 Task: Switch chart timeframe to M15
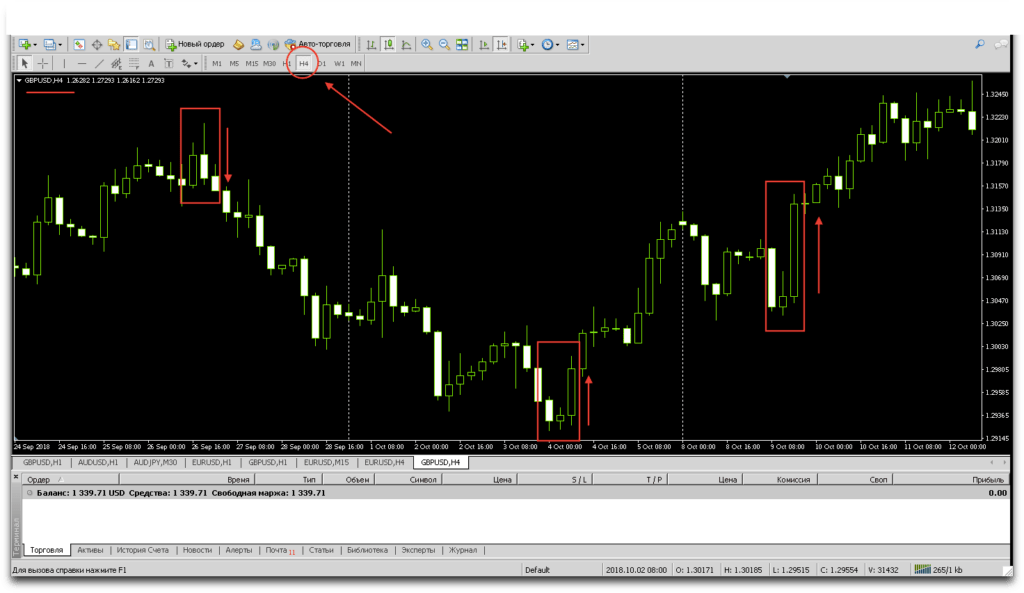pyautogui.click(x=250, y=63)
